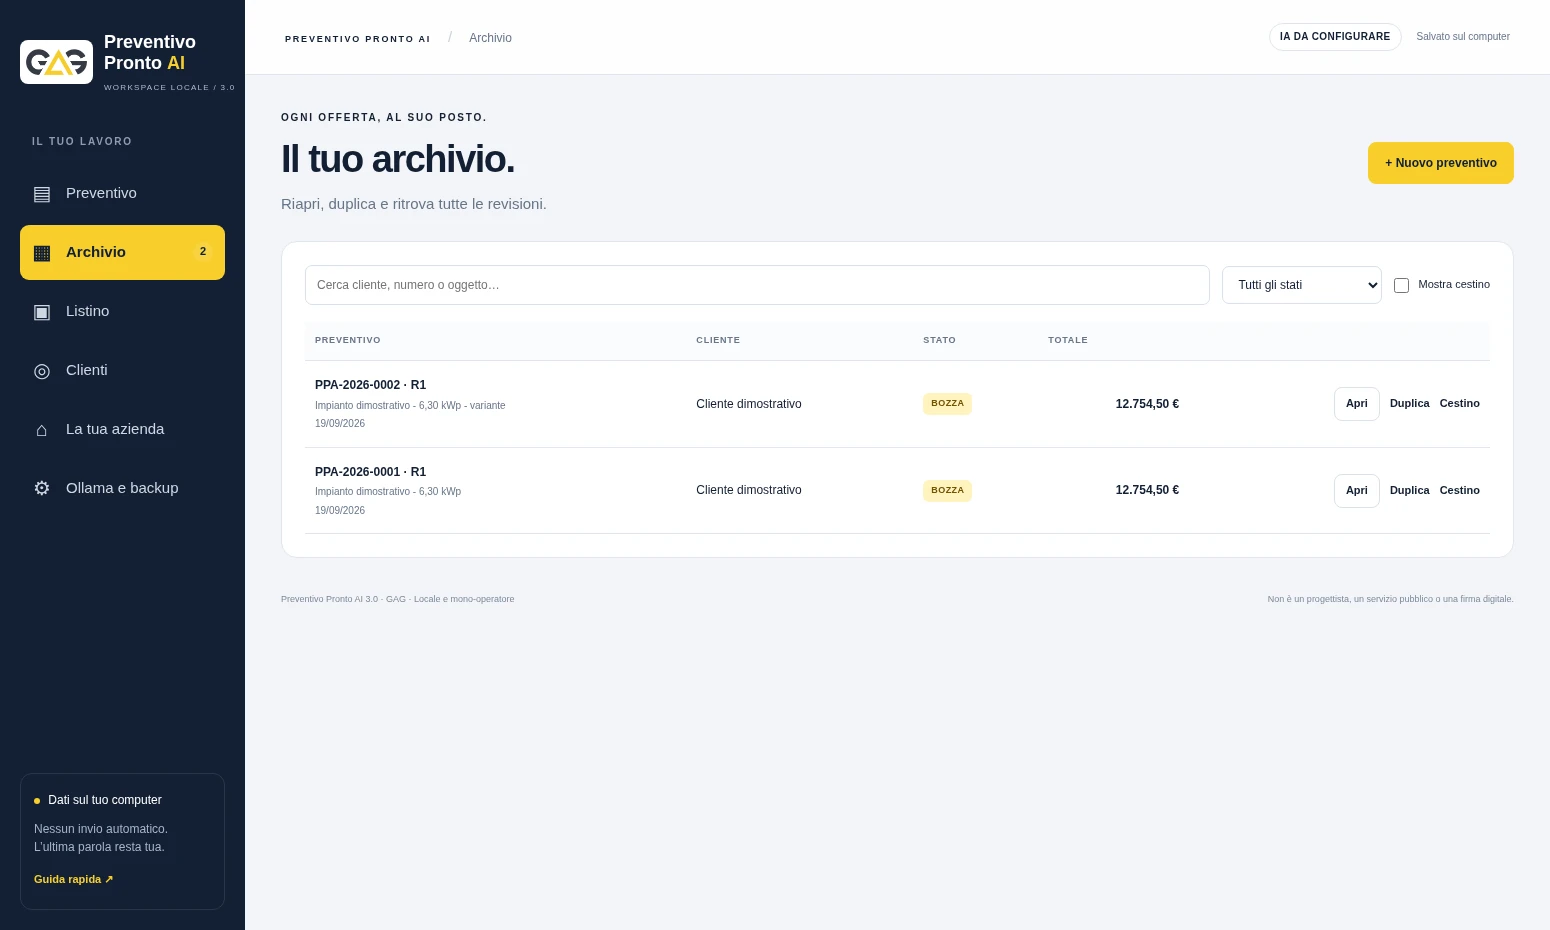Screen dimensions: 1550x930
Task: Select the PPA-2026-0001 · R1 quote title
Action: (x=370, y=472)
